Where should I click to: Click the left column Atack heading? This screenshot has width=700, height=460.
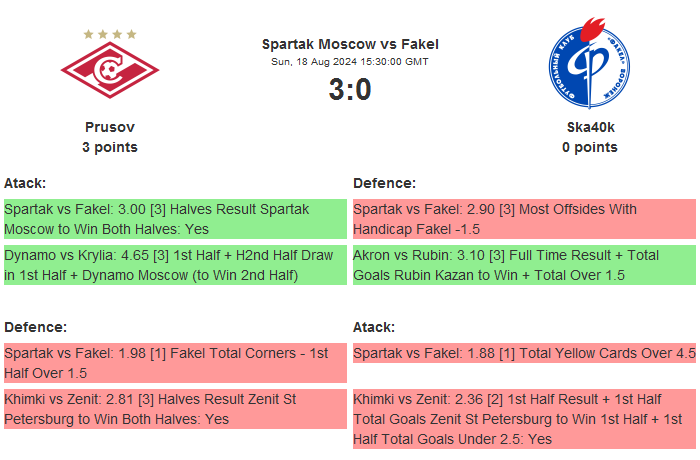click(25, 183)
